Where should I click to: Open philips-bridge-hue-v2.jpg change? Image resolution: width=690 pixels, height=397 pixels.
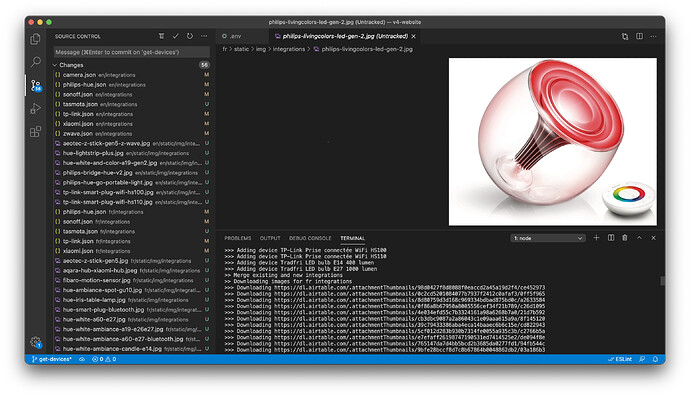click(132, 173)
